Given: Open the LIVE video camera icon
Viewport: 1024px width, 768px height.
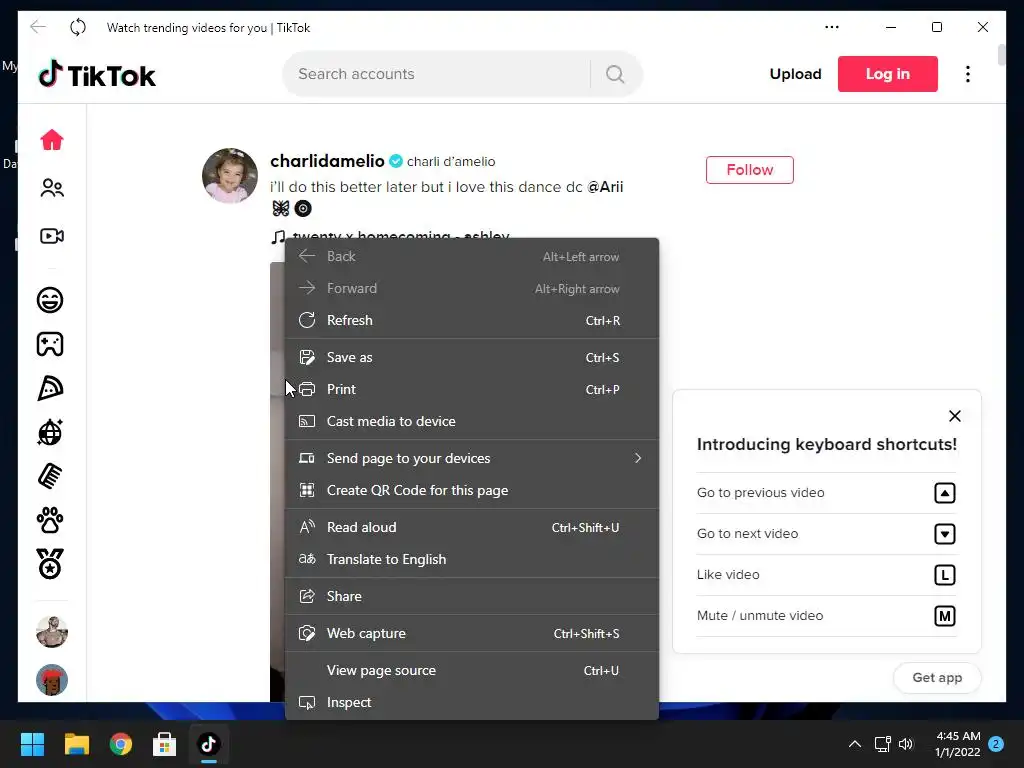Looking at the screenshot, I should point(52,236).
